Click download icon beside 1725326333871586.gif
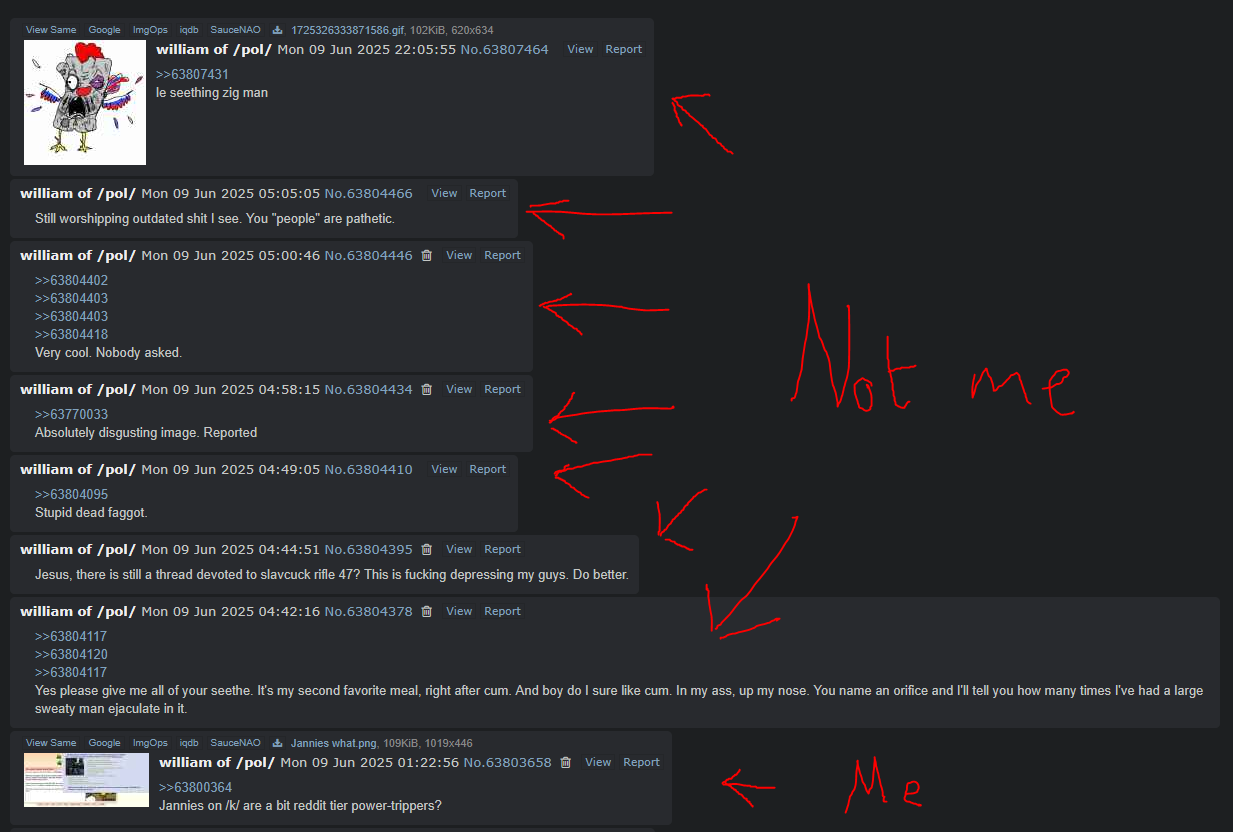The height and width of the screenshot is (832, 1233). click(x=277, y=30)
